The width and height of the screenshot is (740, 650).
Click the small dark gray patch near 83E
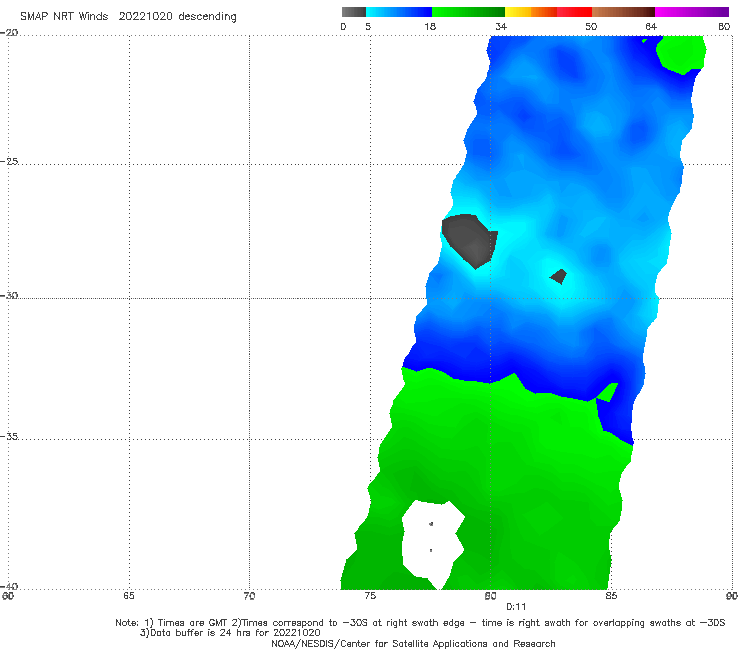pos(559,277)
